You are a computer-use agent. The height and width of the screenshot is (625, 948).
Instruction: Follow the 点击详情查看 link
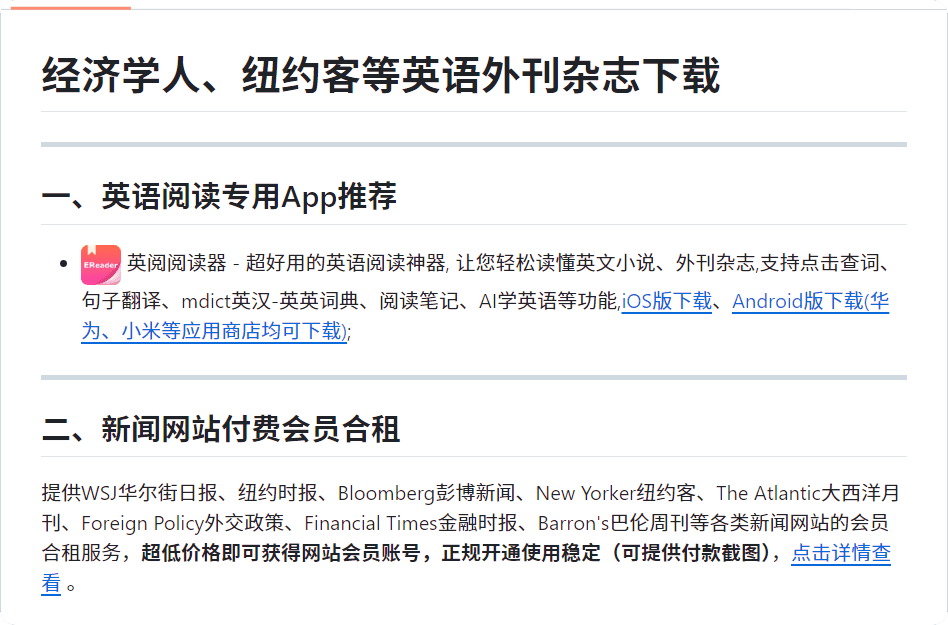coord(840,552)
